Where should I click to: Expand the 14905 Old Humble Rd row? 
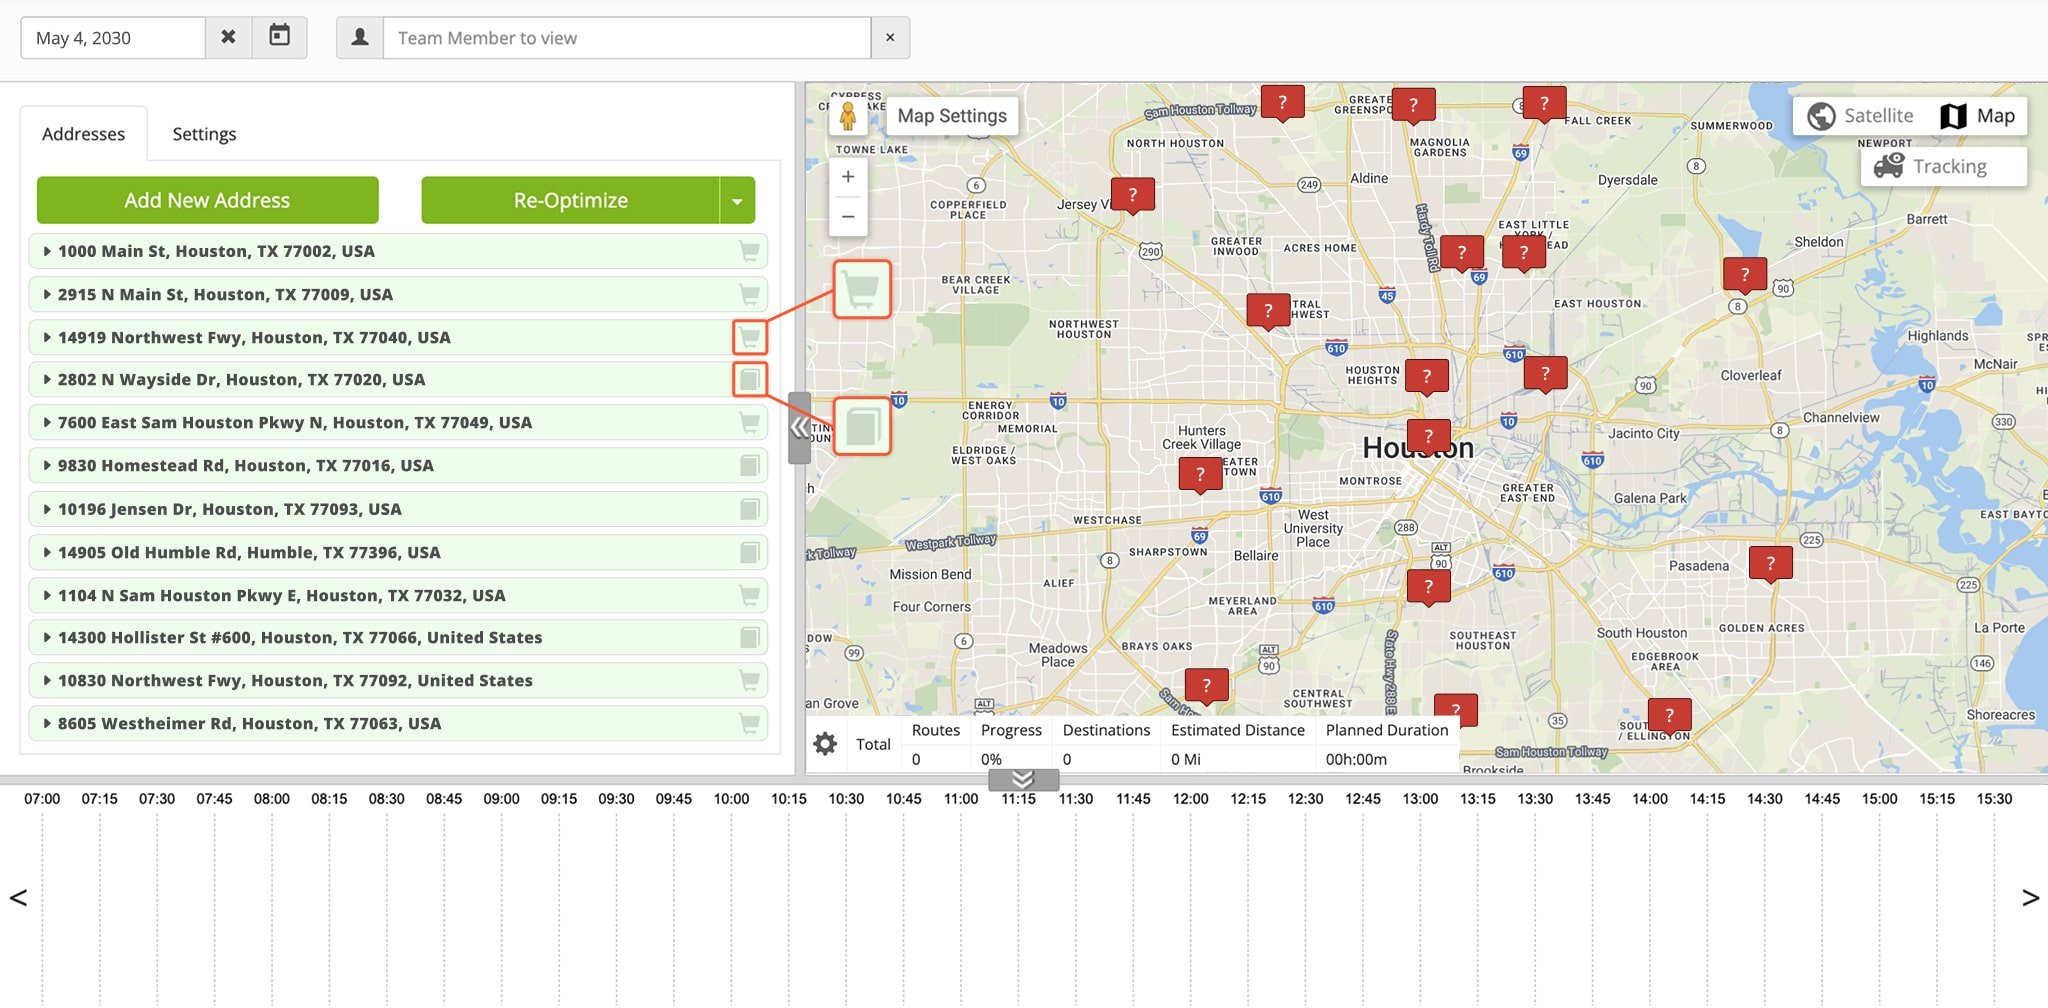click(x=47, y=552)
